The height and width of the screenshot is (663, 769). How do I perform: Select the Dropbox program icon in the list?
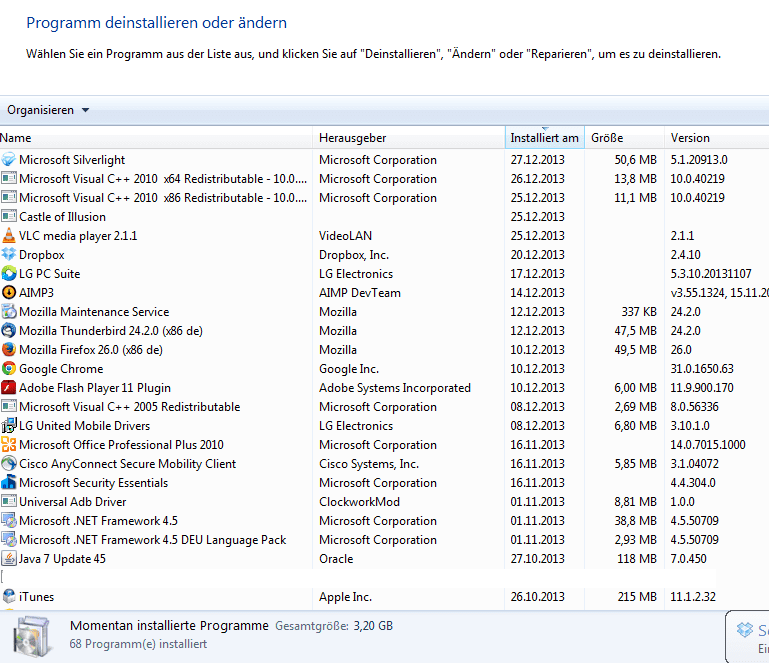click(9, 255)
